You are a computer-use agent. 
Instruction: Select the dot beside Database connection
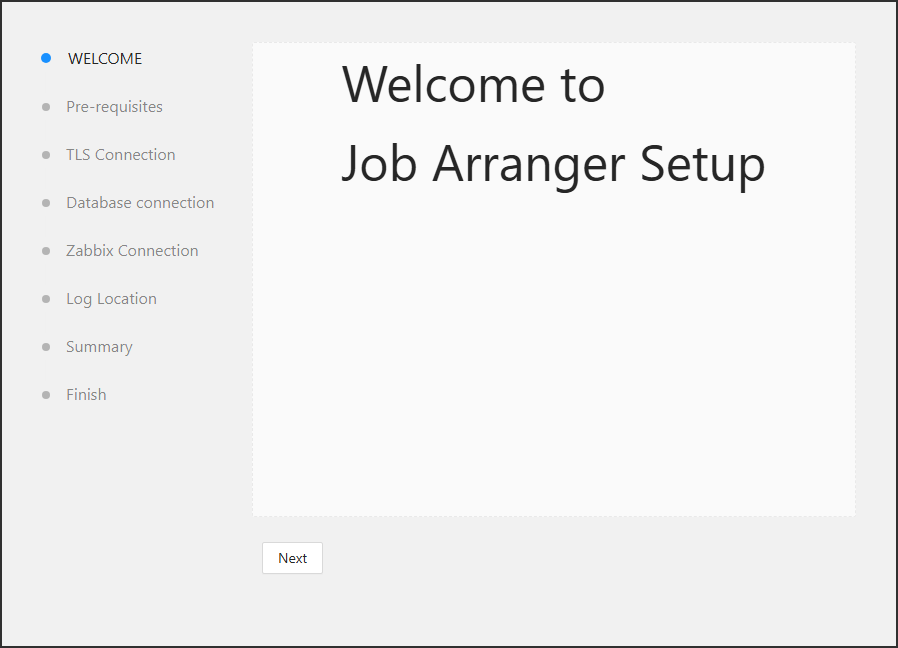click(46, 203)
